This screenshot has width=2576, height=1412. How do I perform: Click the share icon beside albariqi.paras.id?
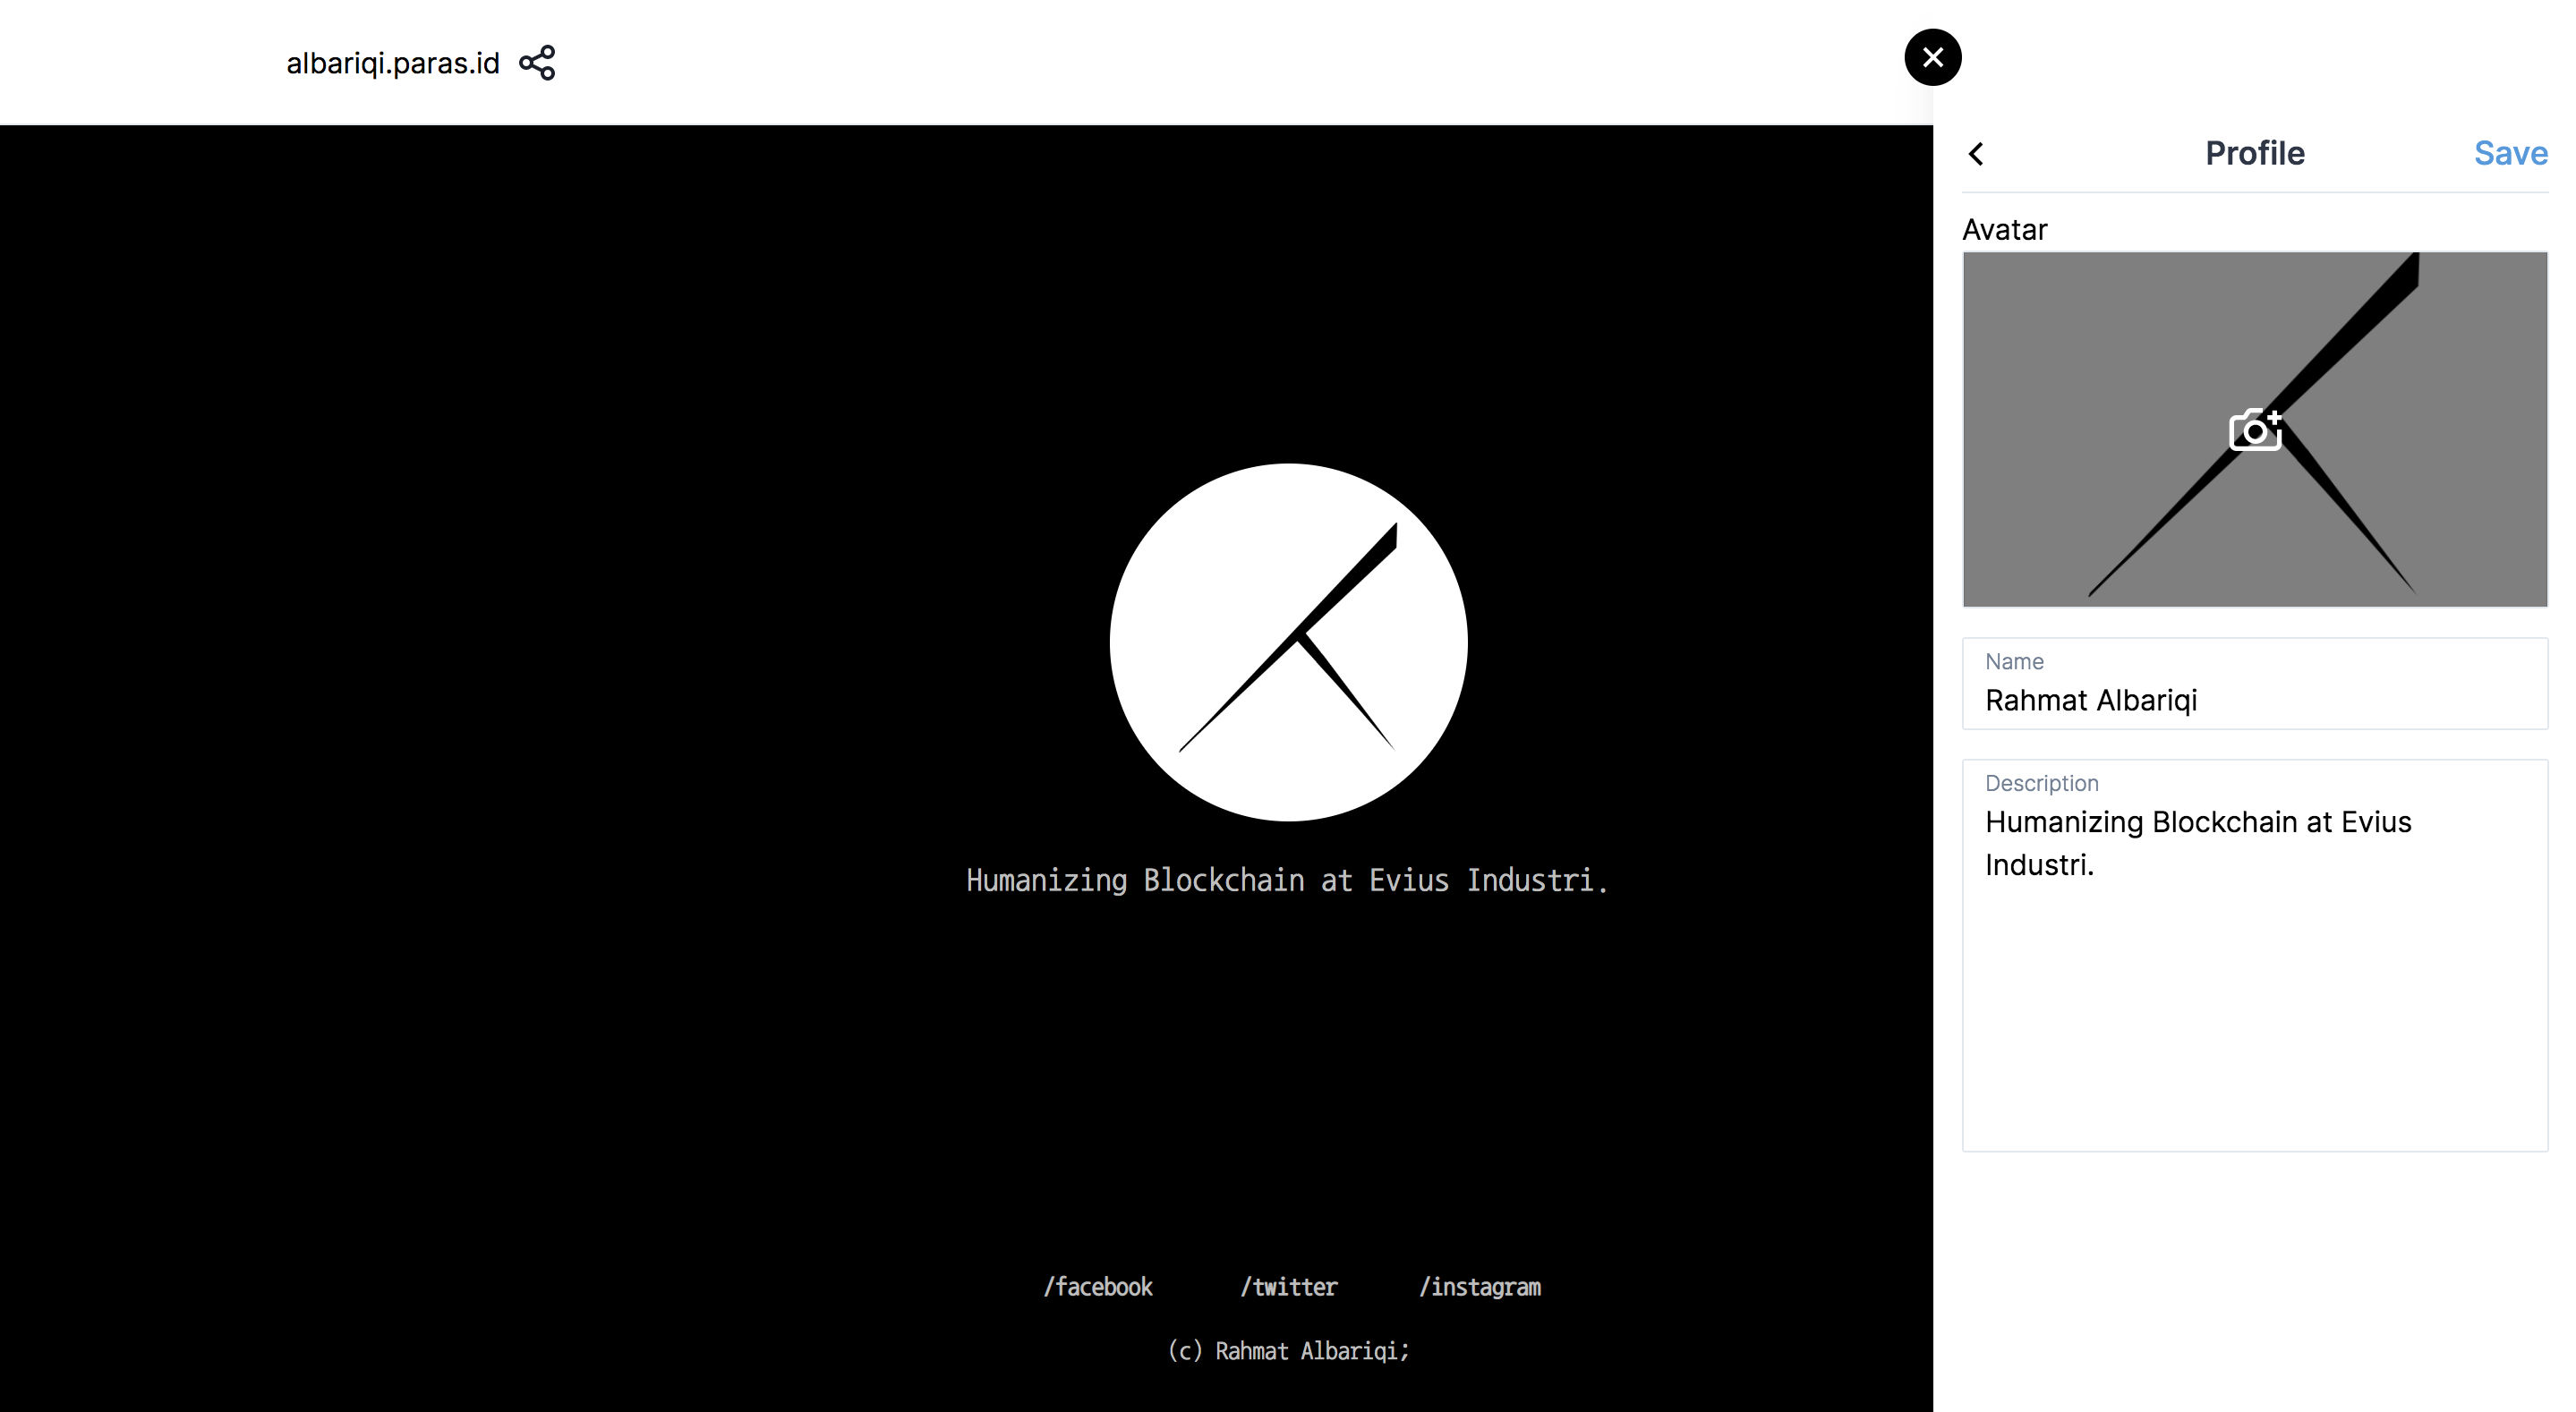537,63
